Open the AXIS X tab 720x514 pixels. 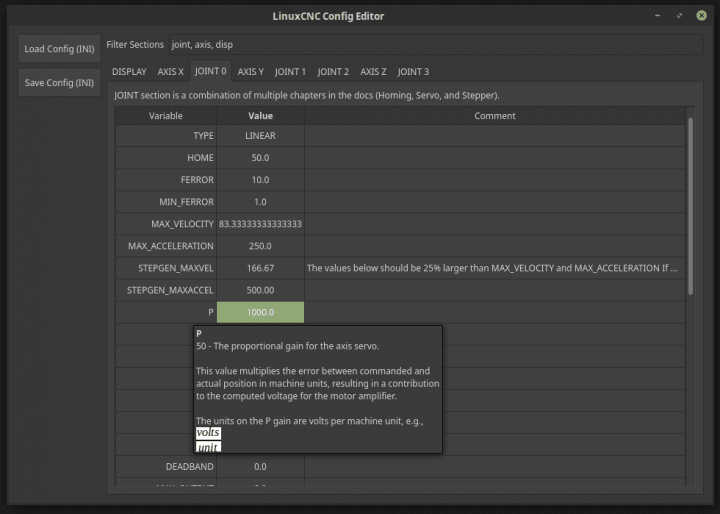point(170,72)
